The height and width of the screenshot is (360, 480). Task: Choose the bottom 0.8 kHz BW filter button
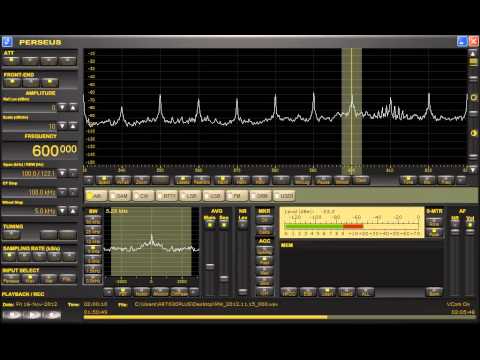tap(93, 279)
